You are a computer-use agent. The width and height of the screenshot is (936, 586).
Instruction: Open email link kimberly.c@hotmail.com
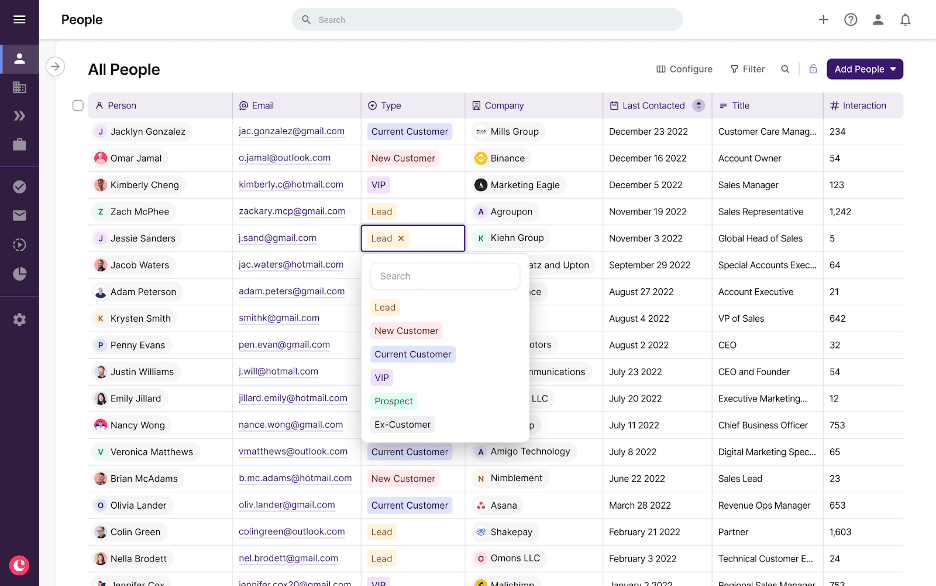click(291, 185)
